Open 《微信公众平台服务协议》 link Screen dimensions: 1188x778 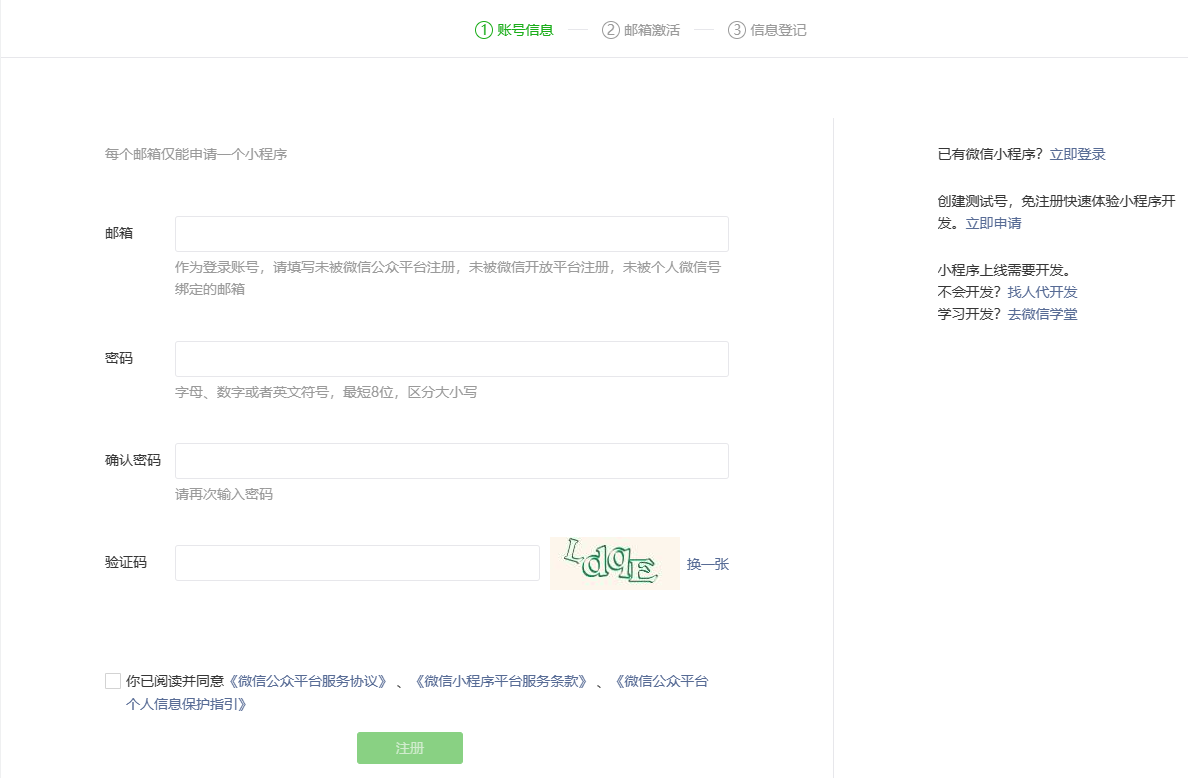click(307, 681)
